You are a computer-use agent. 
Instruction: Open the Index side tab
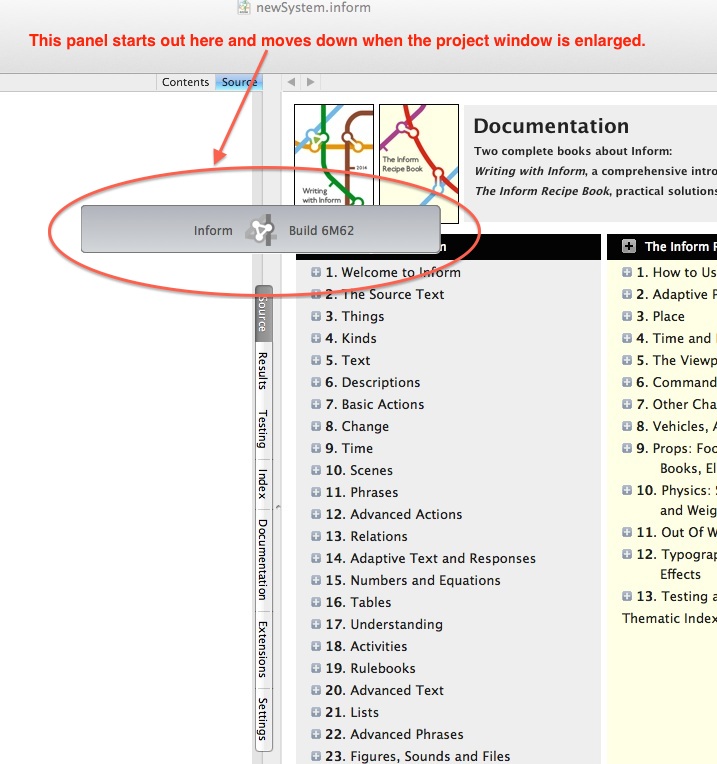tap(263, 483)
